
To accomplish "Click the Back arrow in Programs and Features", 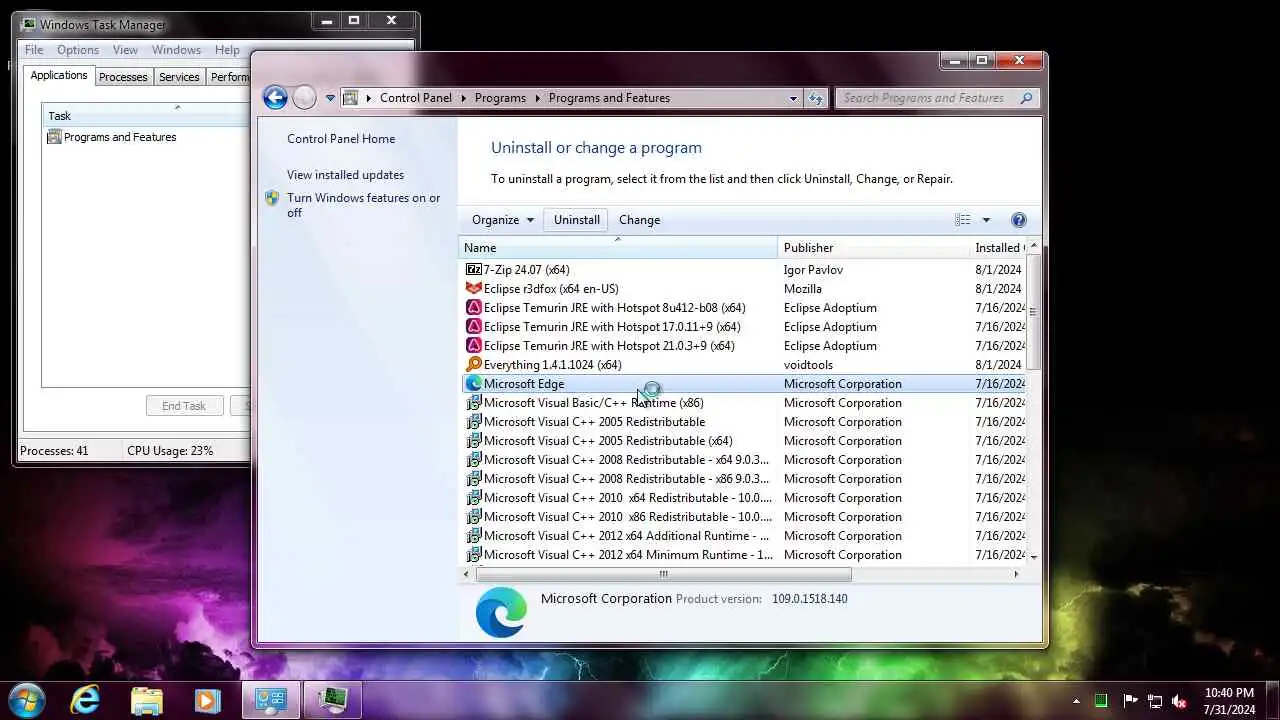I will pos(275,97).
